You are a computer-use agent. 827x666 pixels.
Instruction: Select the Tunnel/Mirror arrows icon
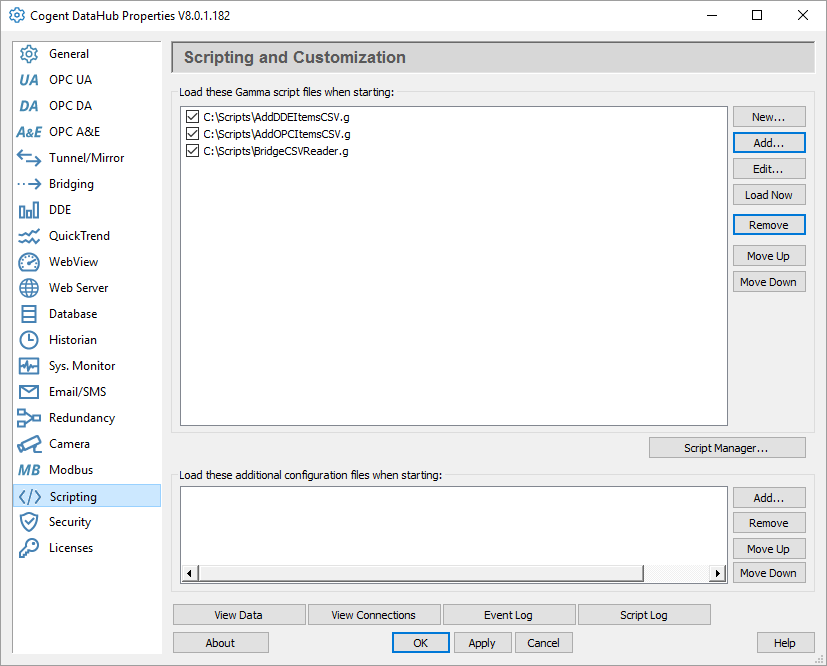click(29, 158)
